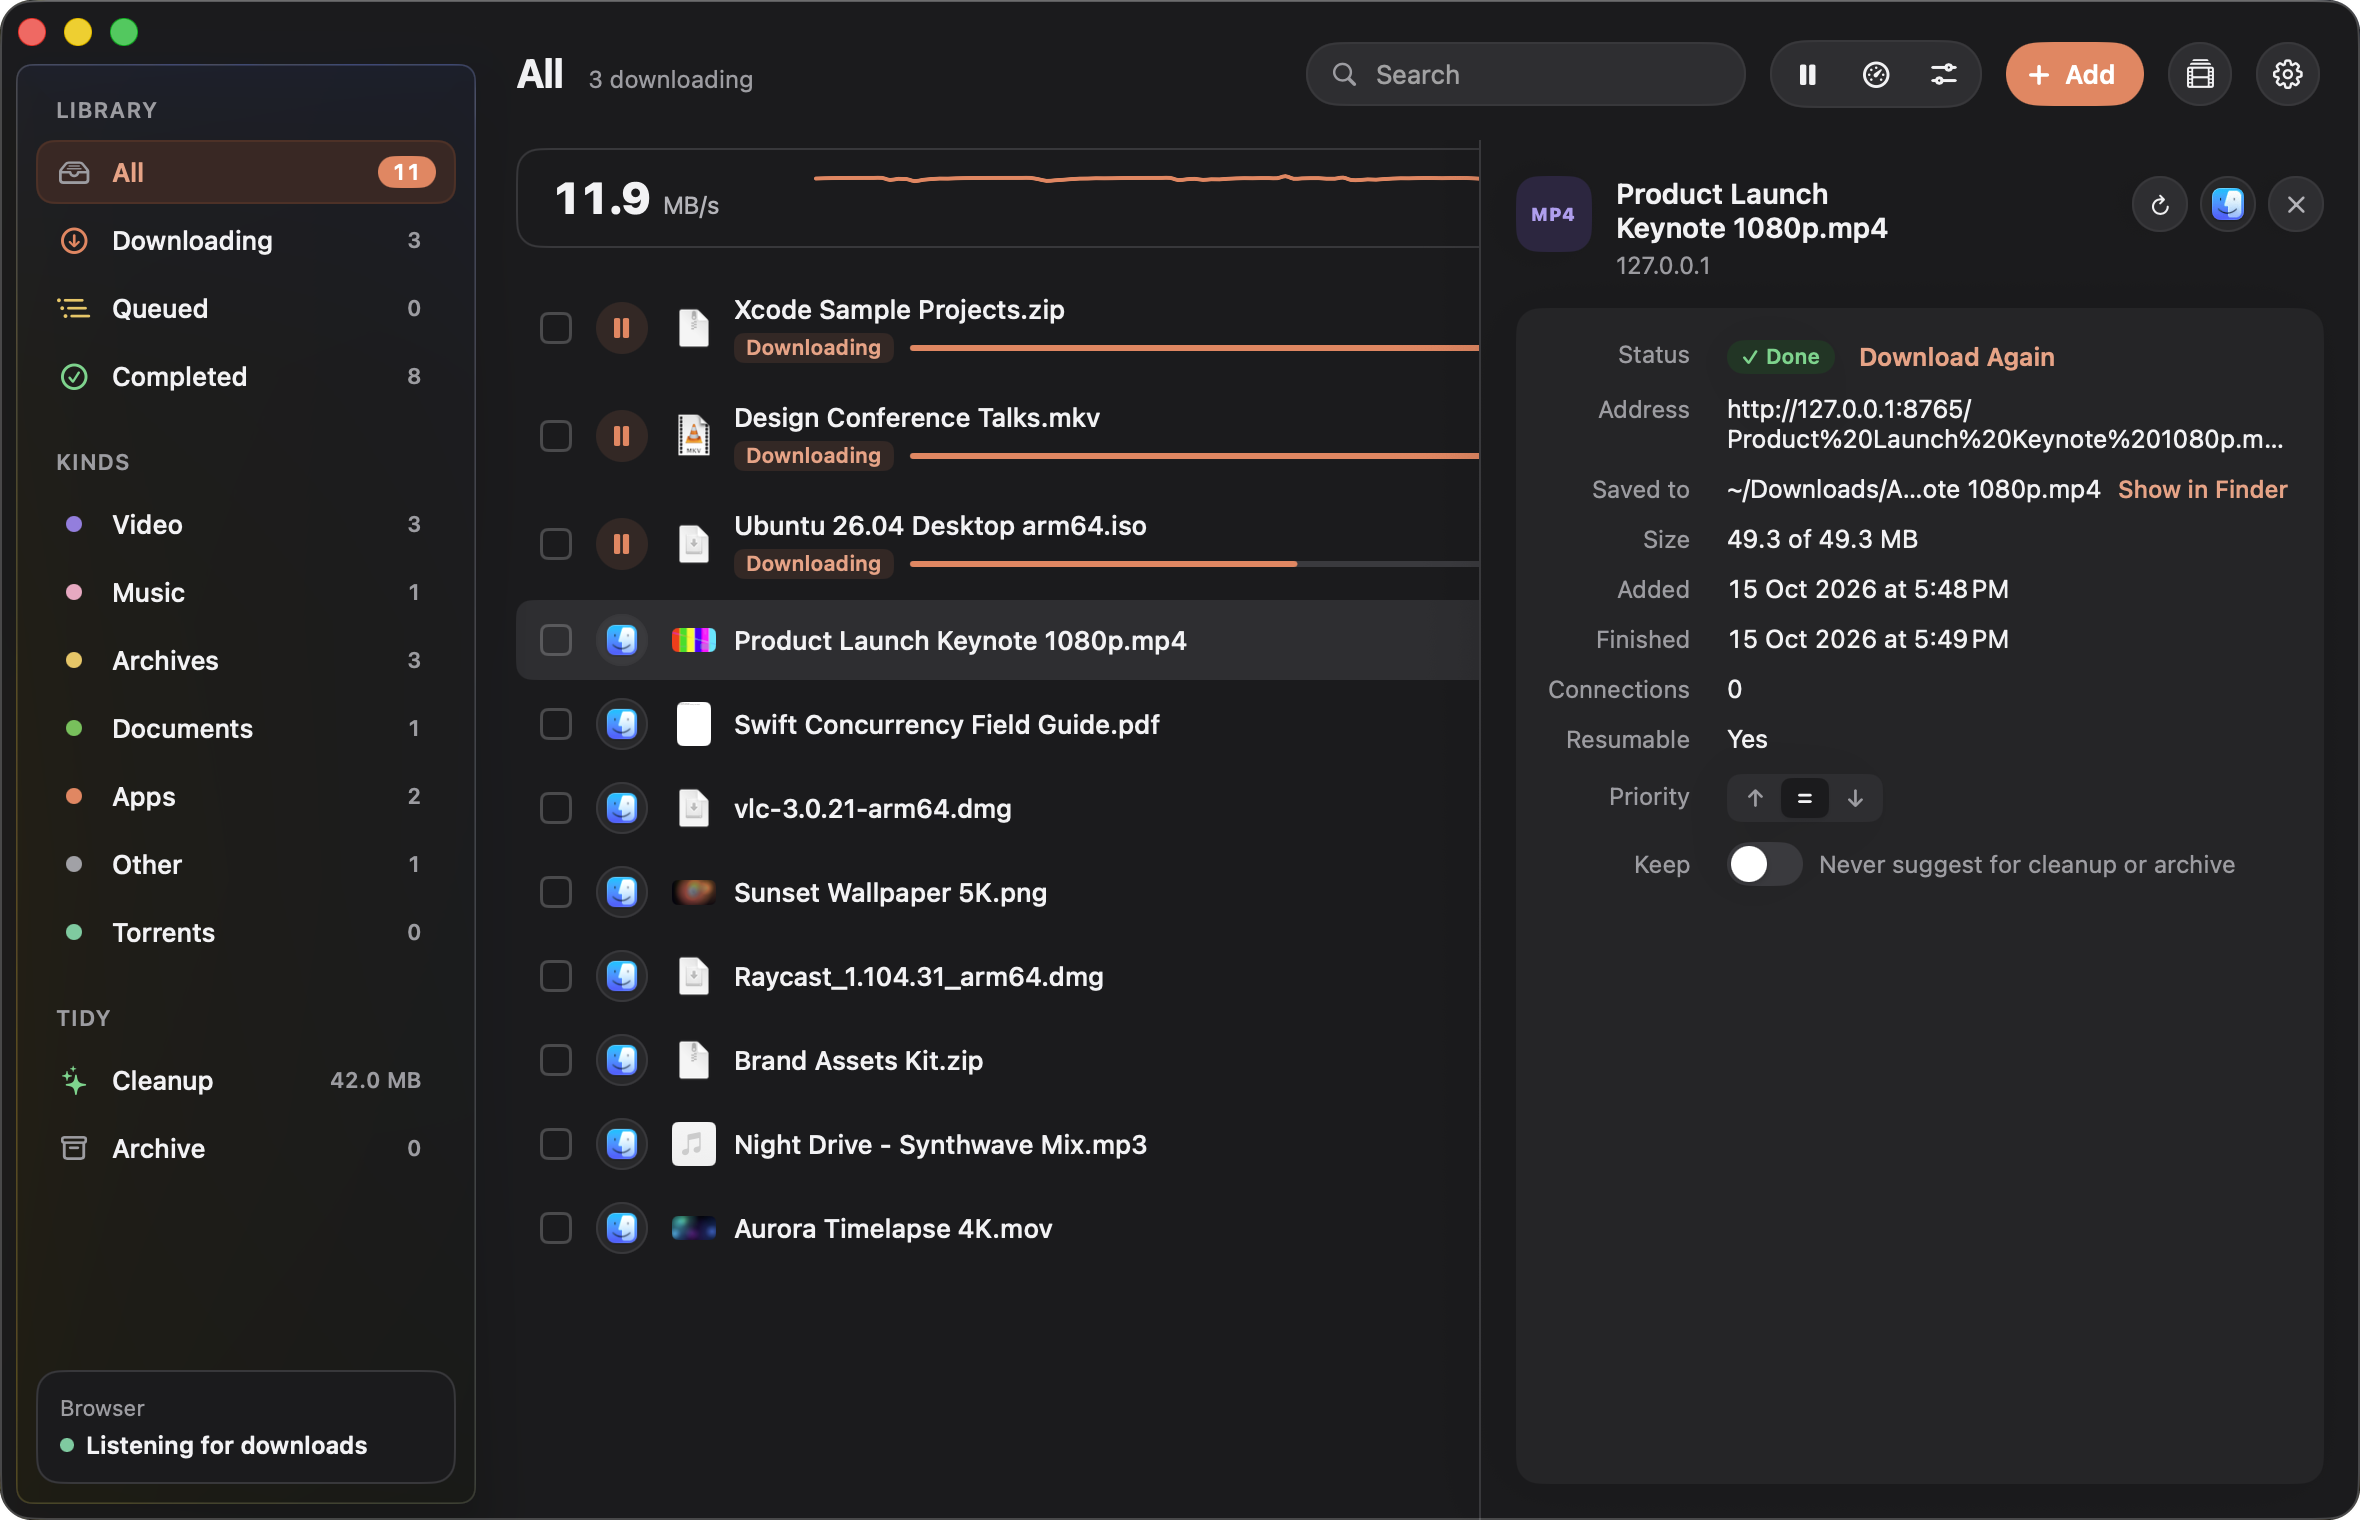Pause the Ubuntu 26.04 Desktop iso download
This screenshot has height=1520, width=2360.
(621, 544)
